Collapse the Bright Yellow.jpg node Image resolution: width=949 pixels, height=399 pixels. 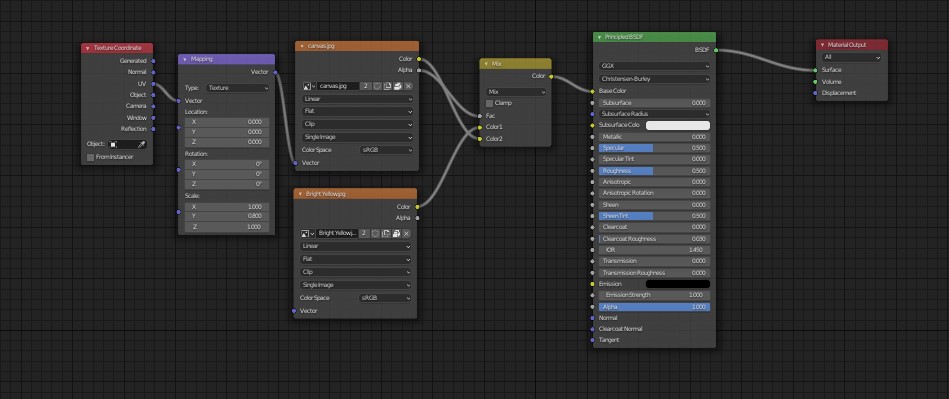(300, 194)
